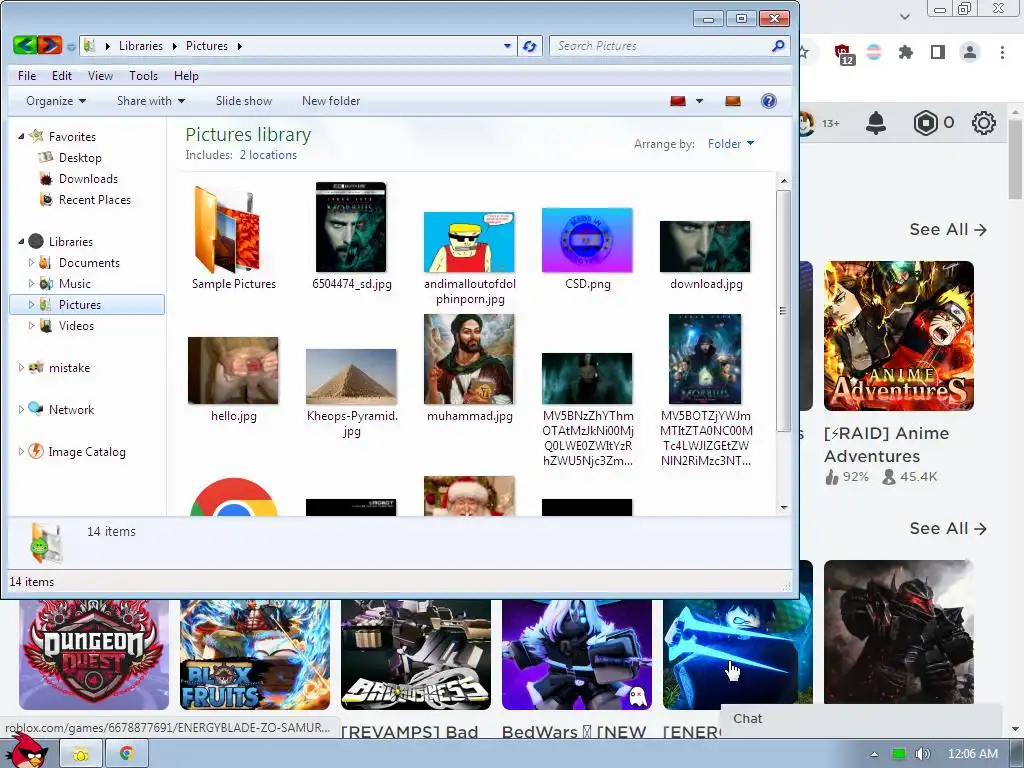Select the 6504474_sd.jpg thumbnail
Screen dimensions: 1024x768
(351, 227)
